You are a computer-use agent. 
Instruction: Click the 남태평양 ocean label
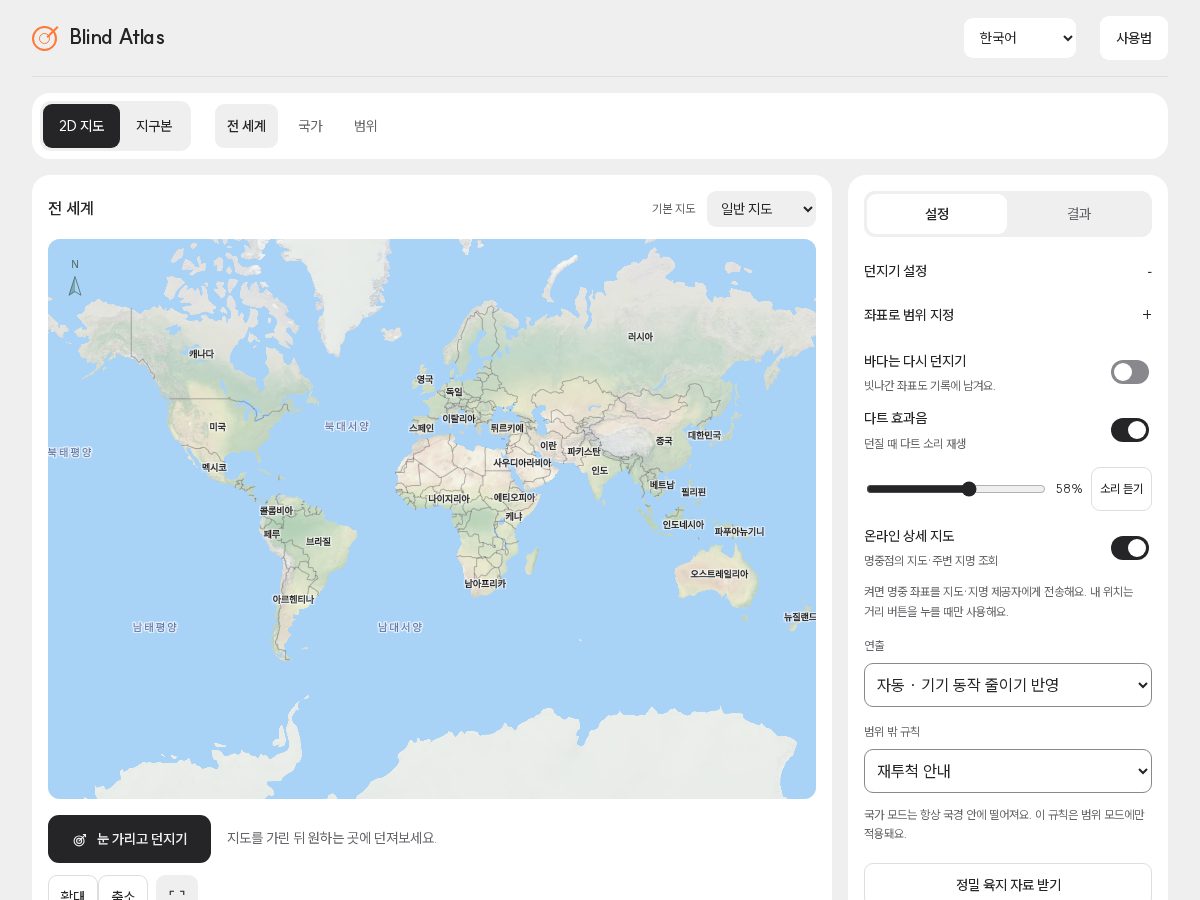(x=154, y=627)
